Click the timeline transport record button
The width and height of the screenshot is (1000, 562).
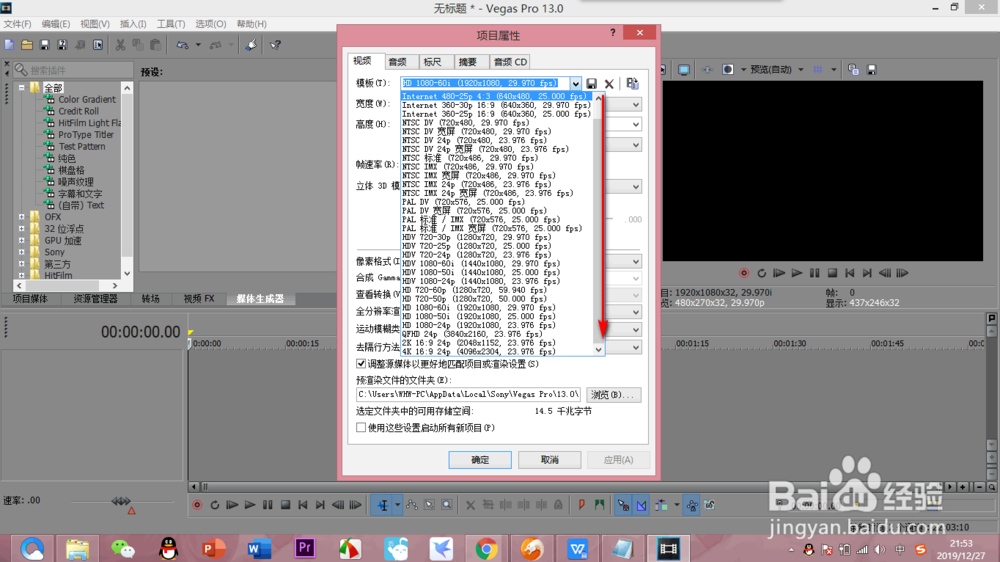pyautogui.click(x=197, y=505)
